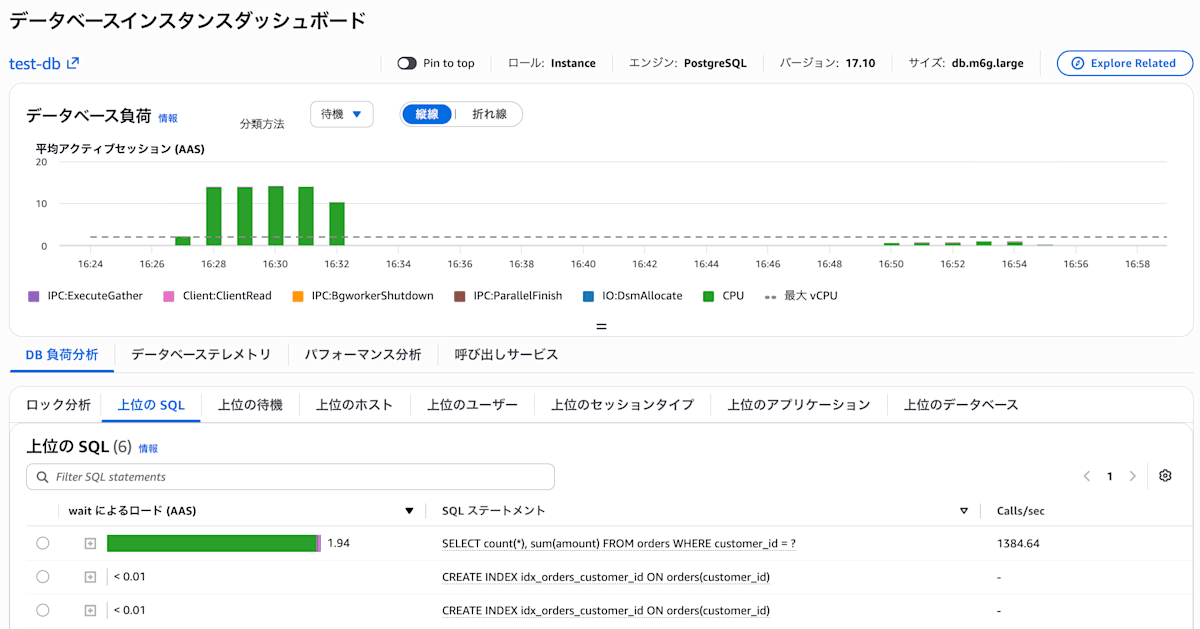Open test-db external link icon
Image resolution: width=1200 pixels, height=629 pixels.
click(73, 63)
